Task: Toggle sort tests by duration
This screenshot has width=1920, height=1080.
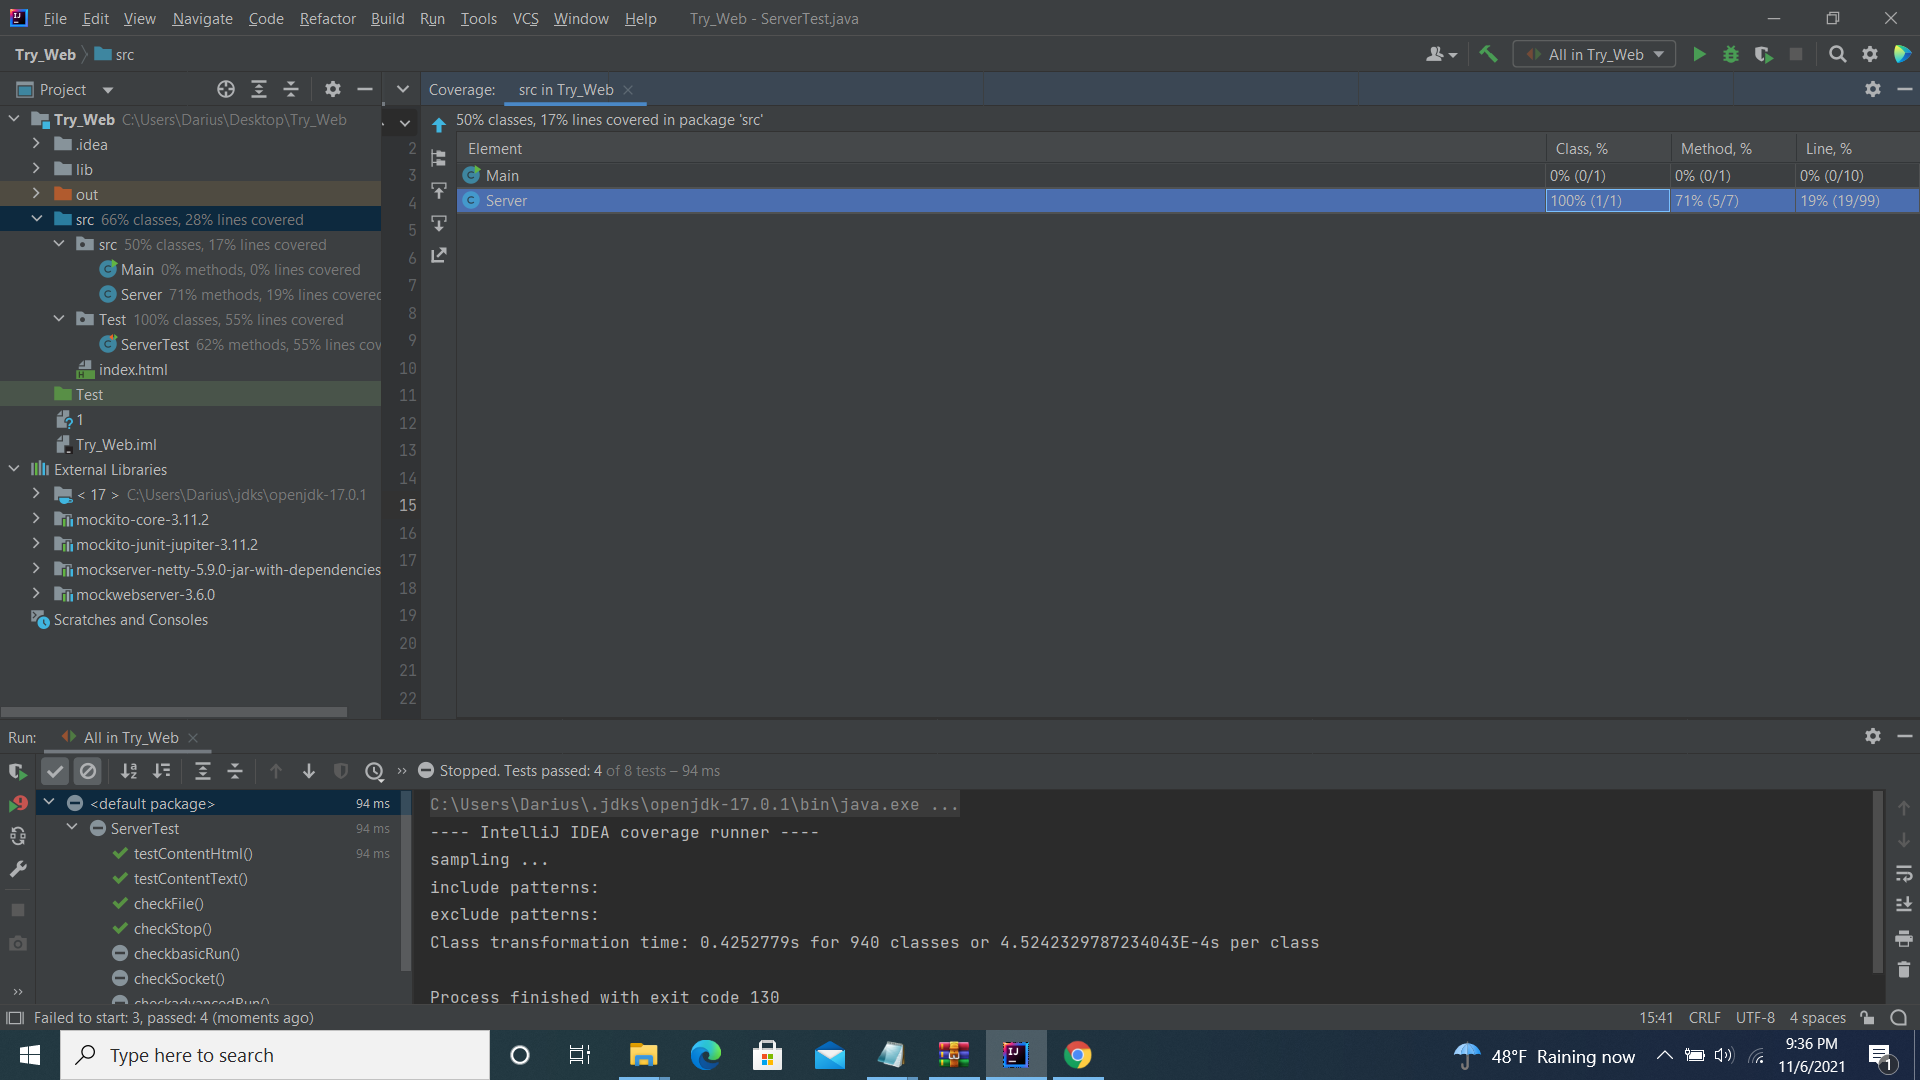Action: [161, 770]
